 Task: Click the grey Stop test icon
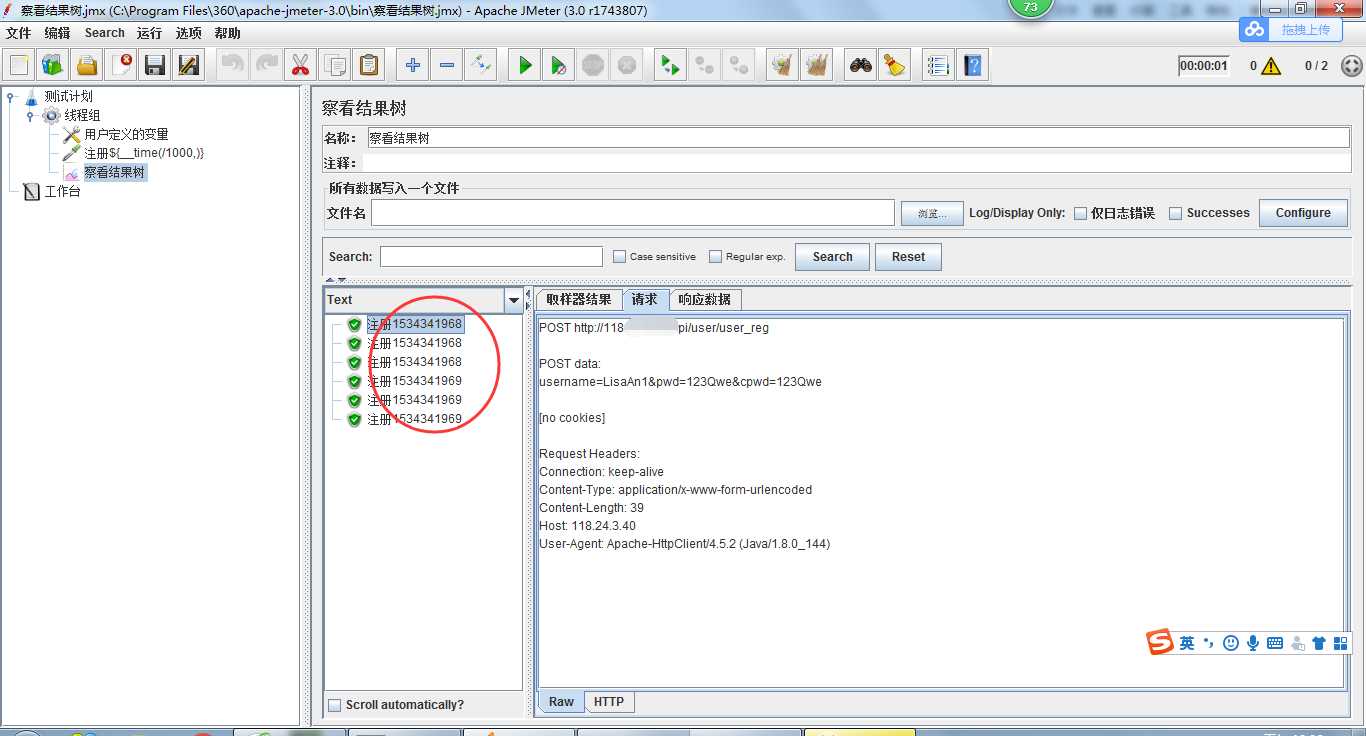click(x=593, y=66)
